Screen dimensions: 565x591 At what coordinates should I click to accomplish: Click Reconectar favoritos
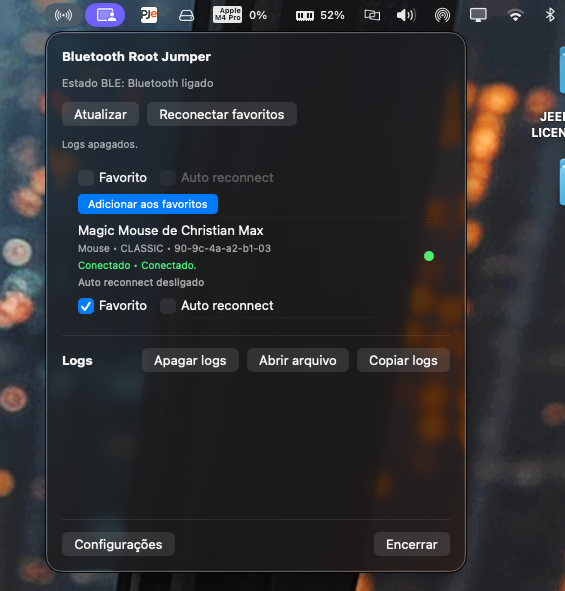[x=222, y=114]
